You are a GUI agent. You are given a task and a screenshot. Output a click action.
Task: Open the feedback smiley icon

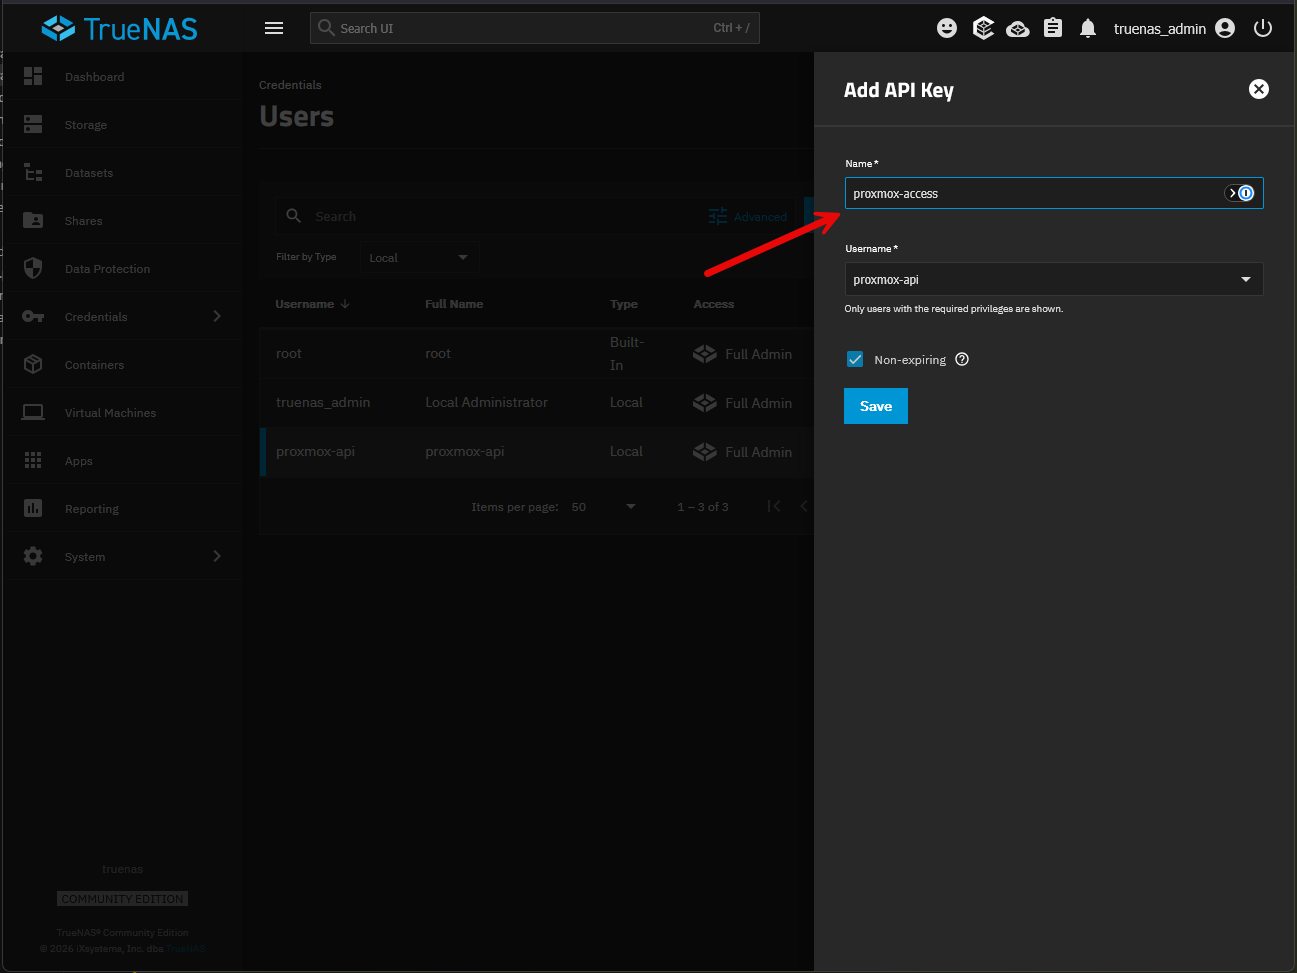click(947, 28)
